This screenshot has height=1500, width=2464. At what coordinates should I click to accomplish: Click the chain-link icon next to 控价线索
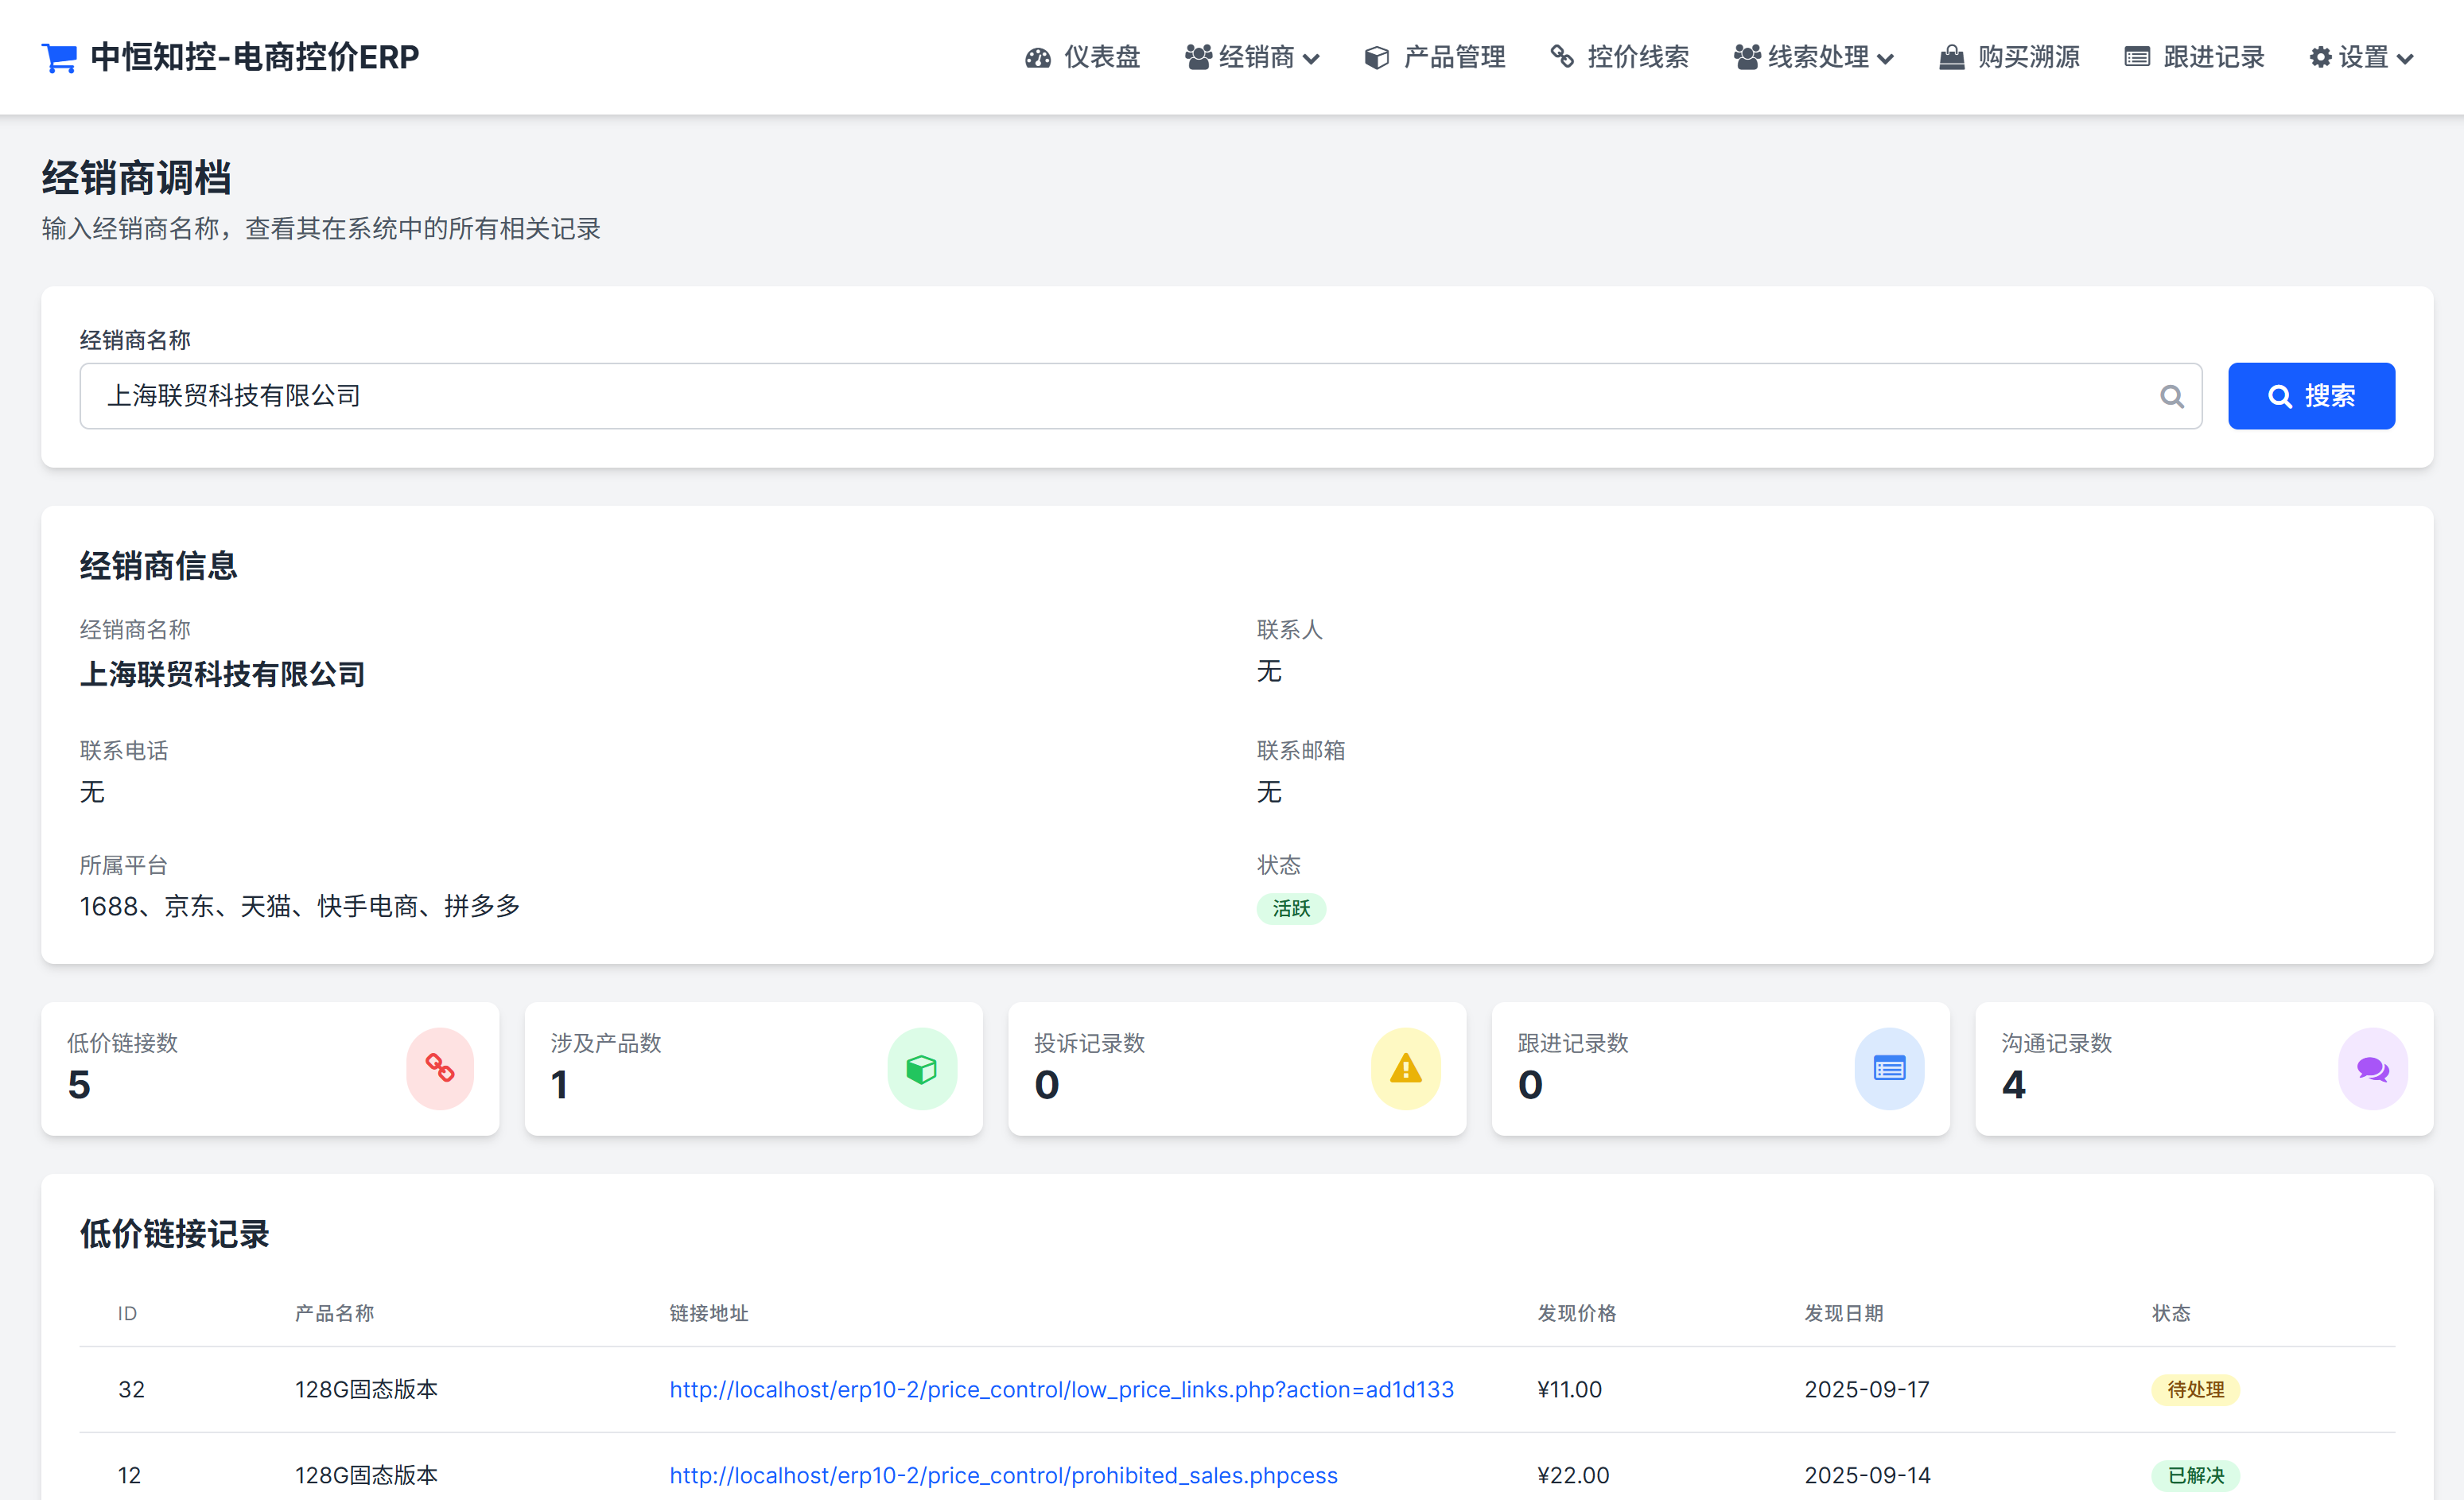(x=1561, y=57)
